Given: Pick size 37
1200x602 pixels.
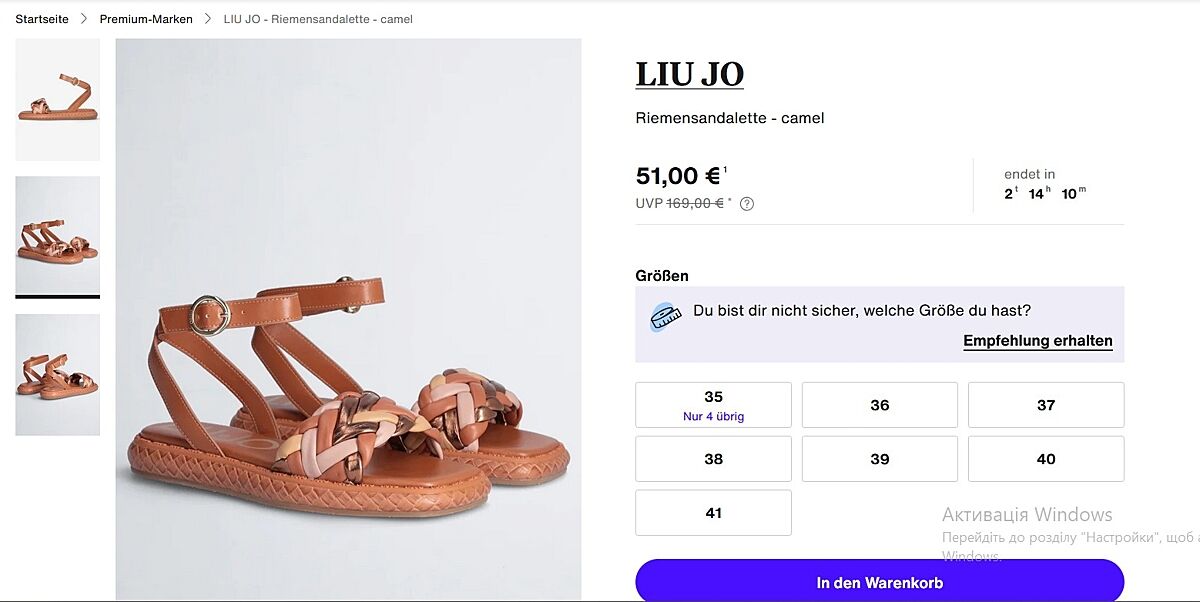Looking at the screenshot, I should (1045, 405).
